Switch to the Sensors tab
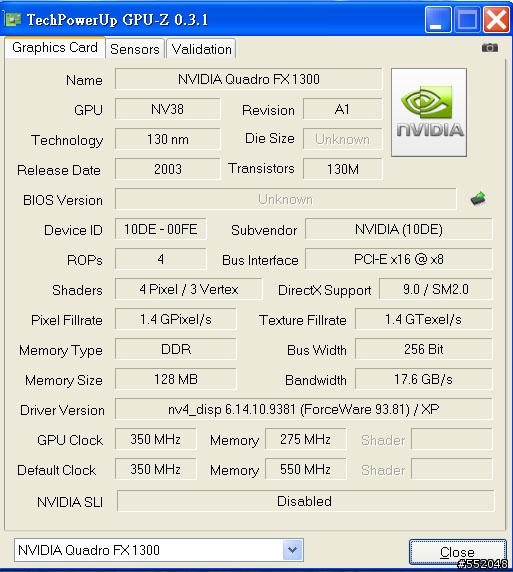This screenshot has height=572, width=513. [x=135, y=49]
